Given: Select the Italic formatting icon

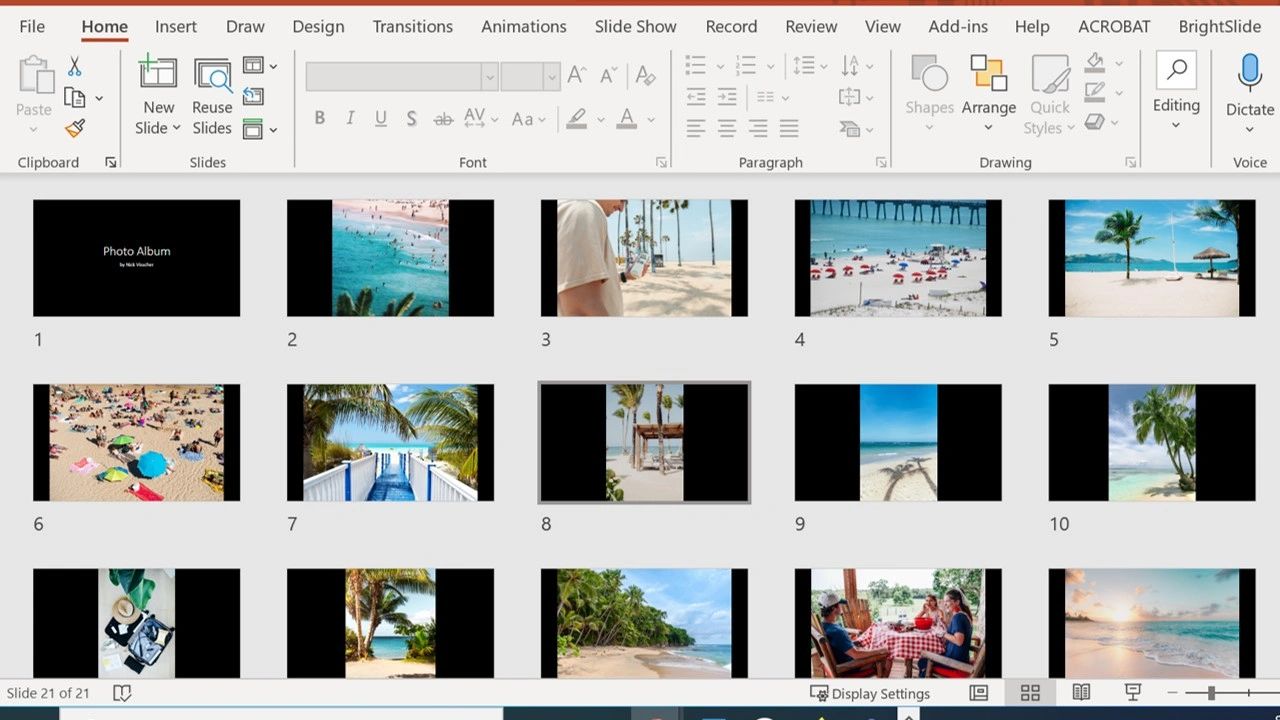Looking at the screenshot, I should (x=349, y=118).
